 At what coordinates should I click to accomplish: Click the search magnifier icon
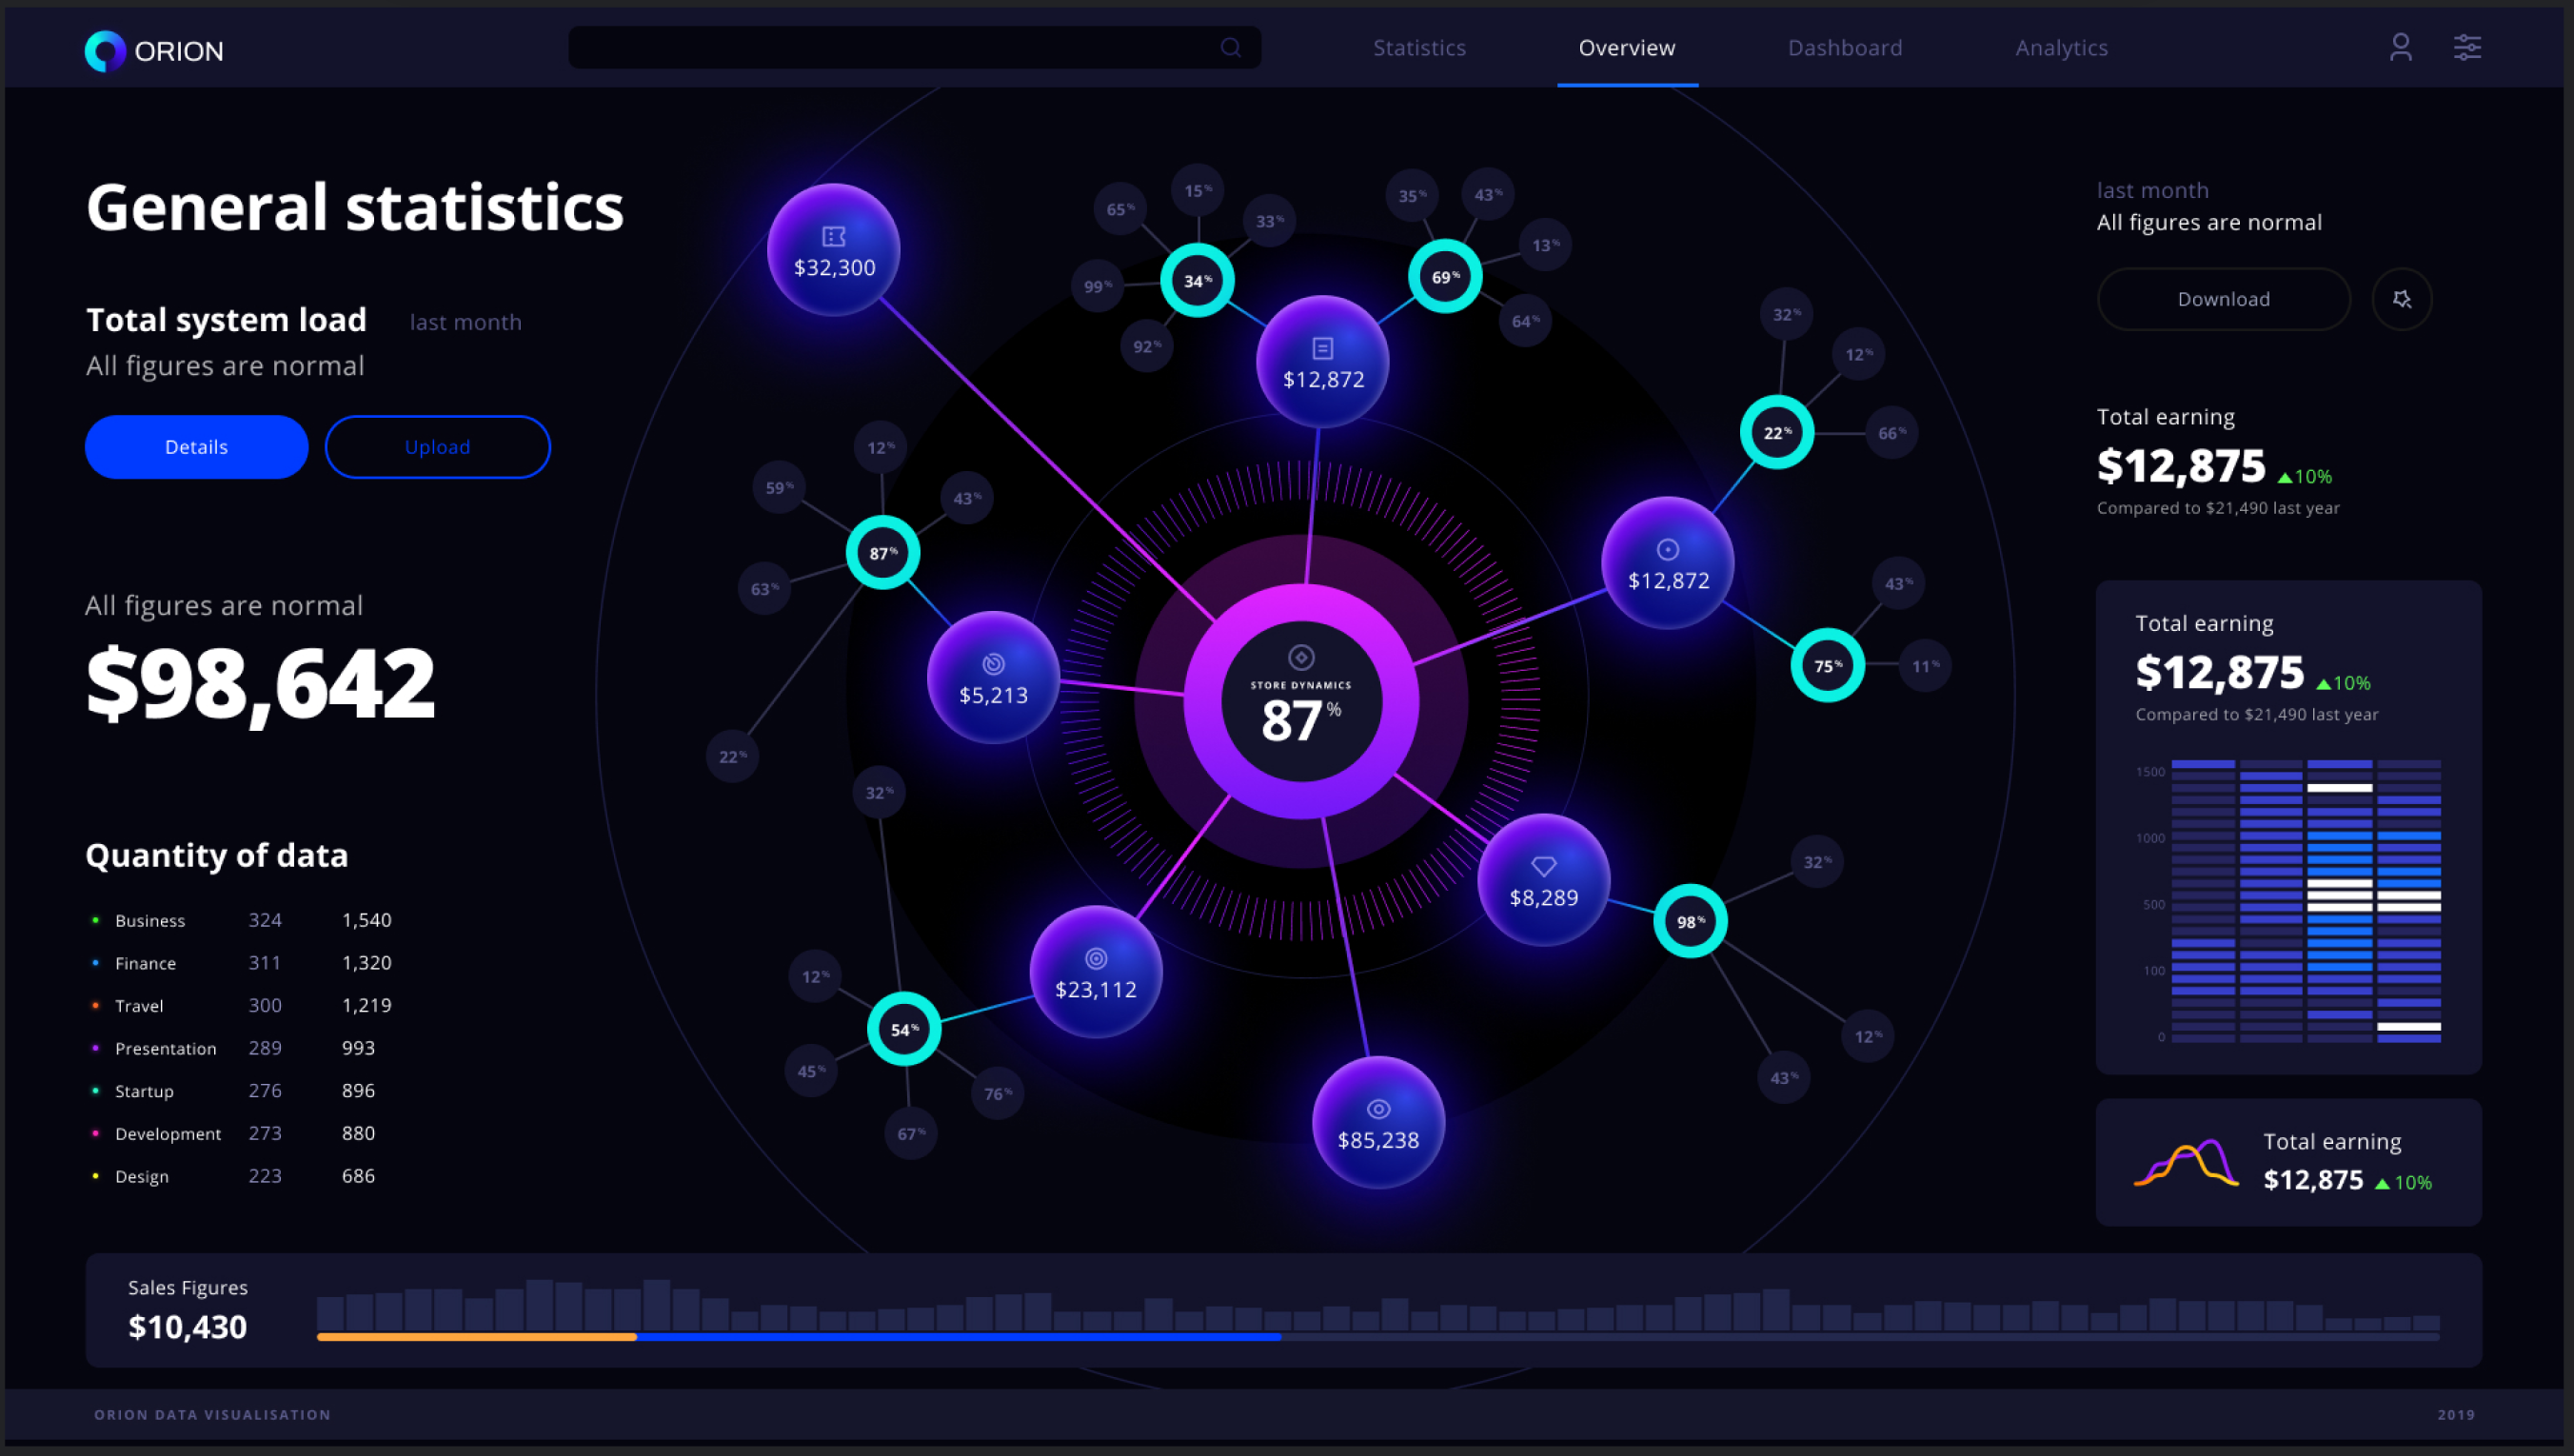click(1230, 47)
